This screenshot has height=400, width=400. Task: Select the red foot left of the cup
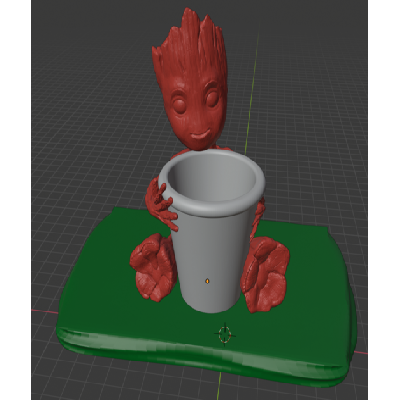coord(152,267)
